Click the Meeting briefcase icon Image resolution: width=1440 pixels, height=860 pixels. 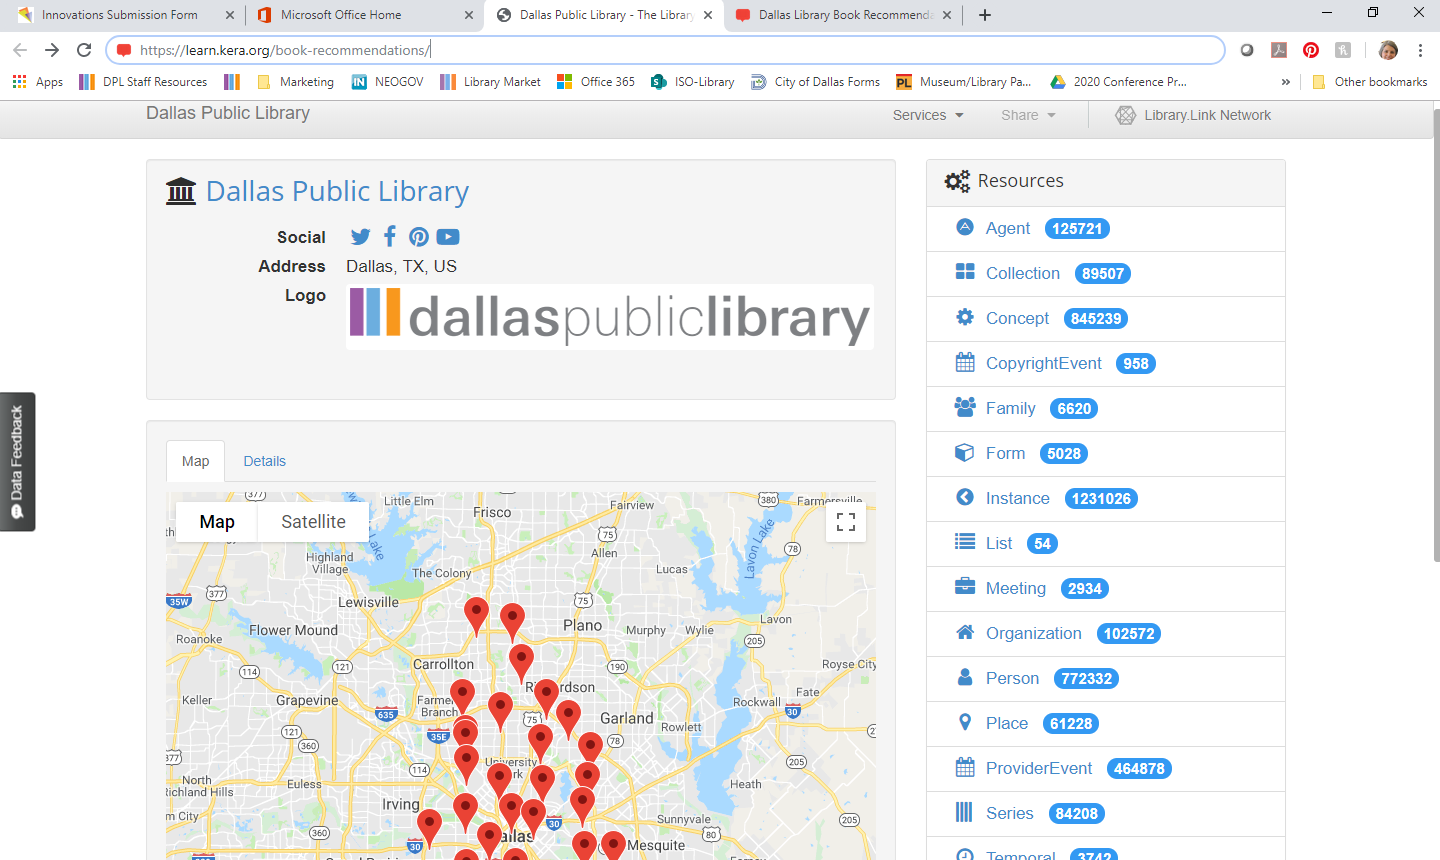965,587
